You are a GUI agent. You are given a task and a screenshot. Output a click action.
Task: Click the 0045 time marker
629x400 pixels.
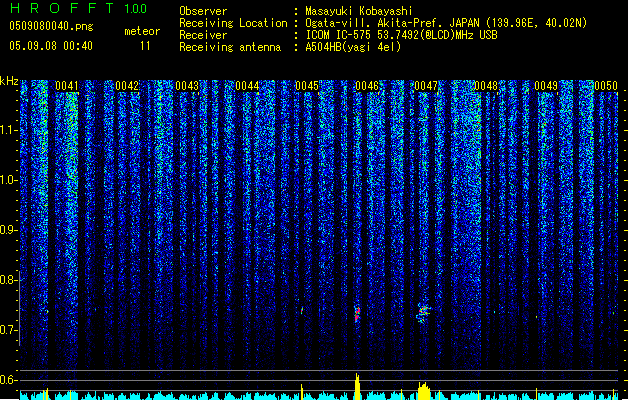pos(307,86)
